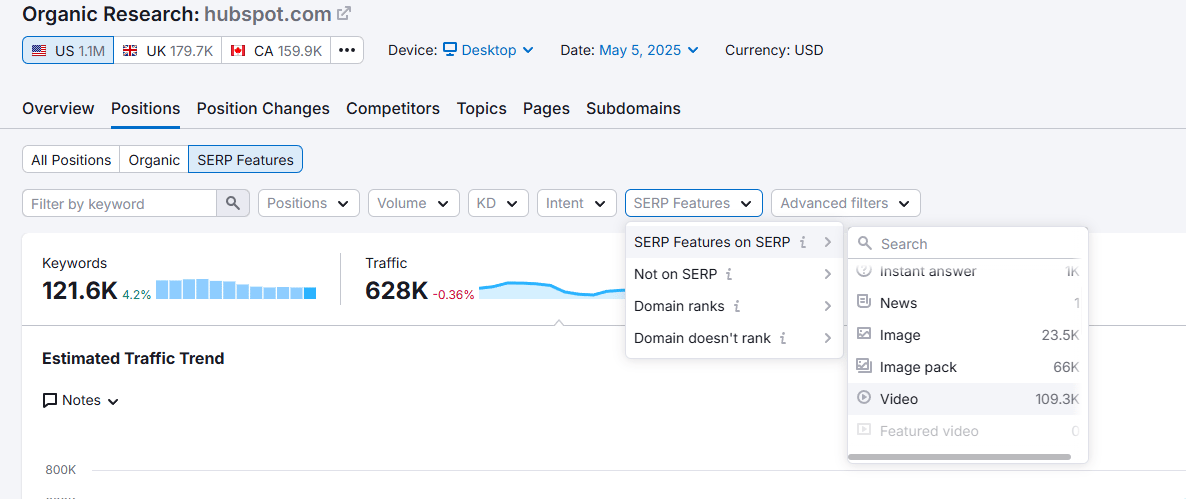Image resolution: width=1186 pixels, height=499 pixels.
Task: Click the keyword search magnifier button
Action: [233, 203]
